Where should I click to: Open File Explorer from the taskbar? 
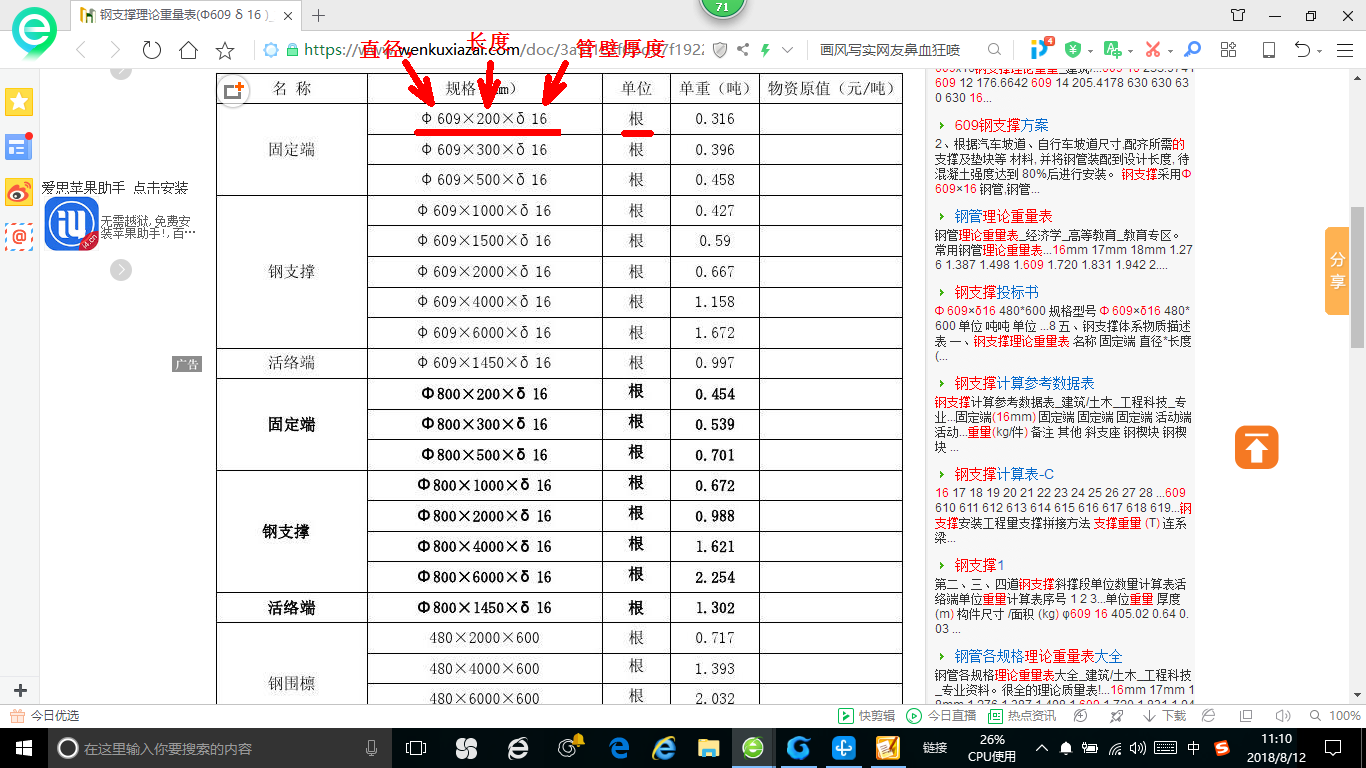708,748
